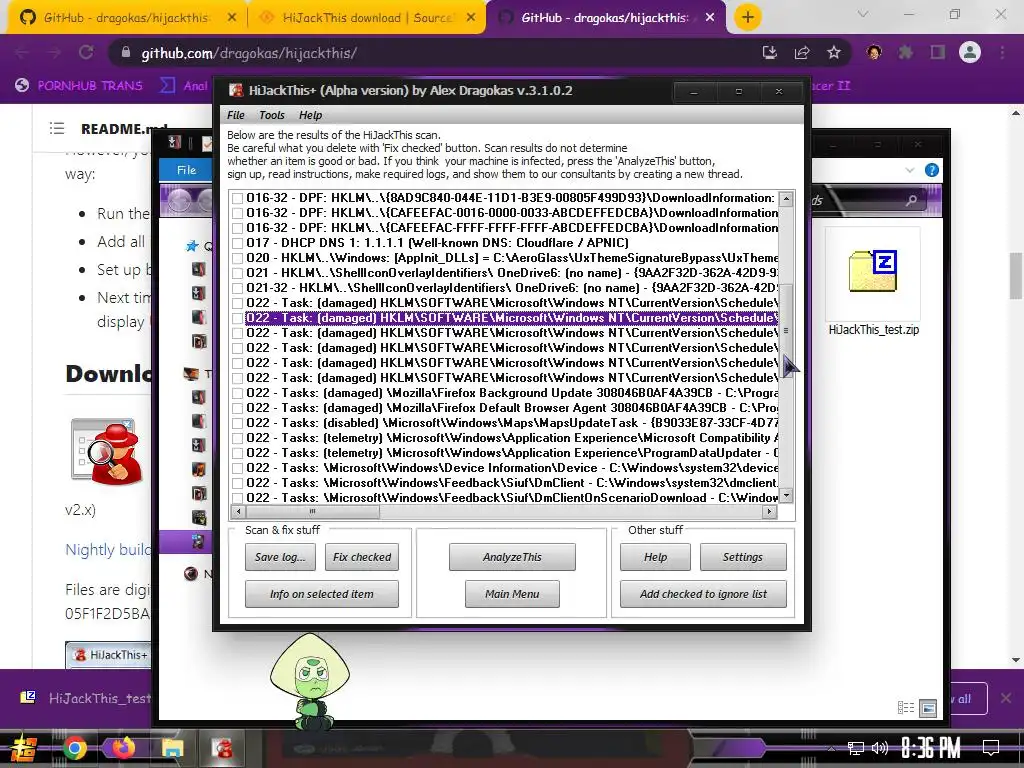Viewport: 1024px width, 768px height.
Task: Switch to Explorer details view icon
Action: point(906,708)
